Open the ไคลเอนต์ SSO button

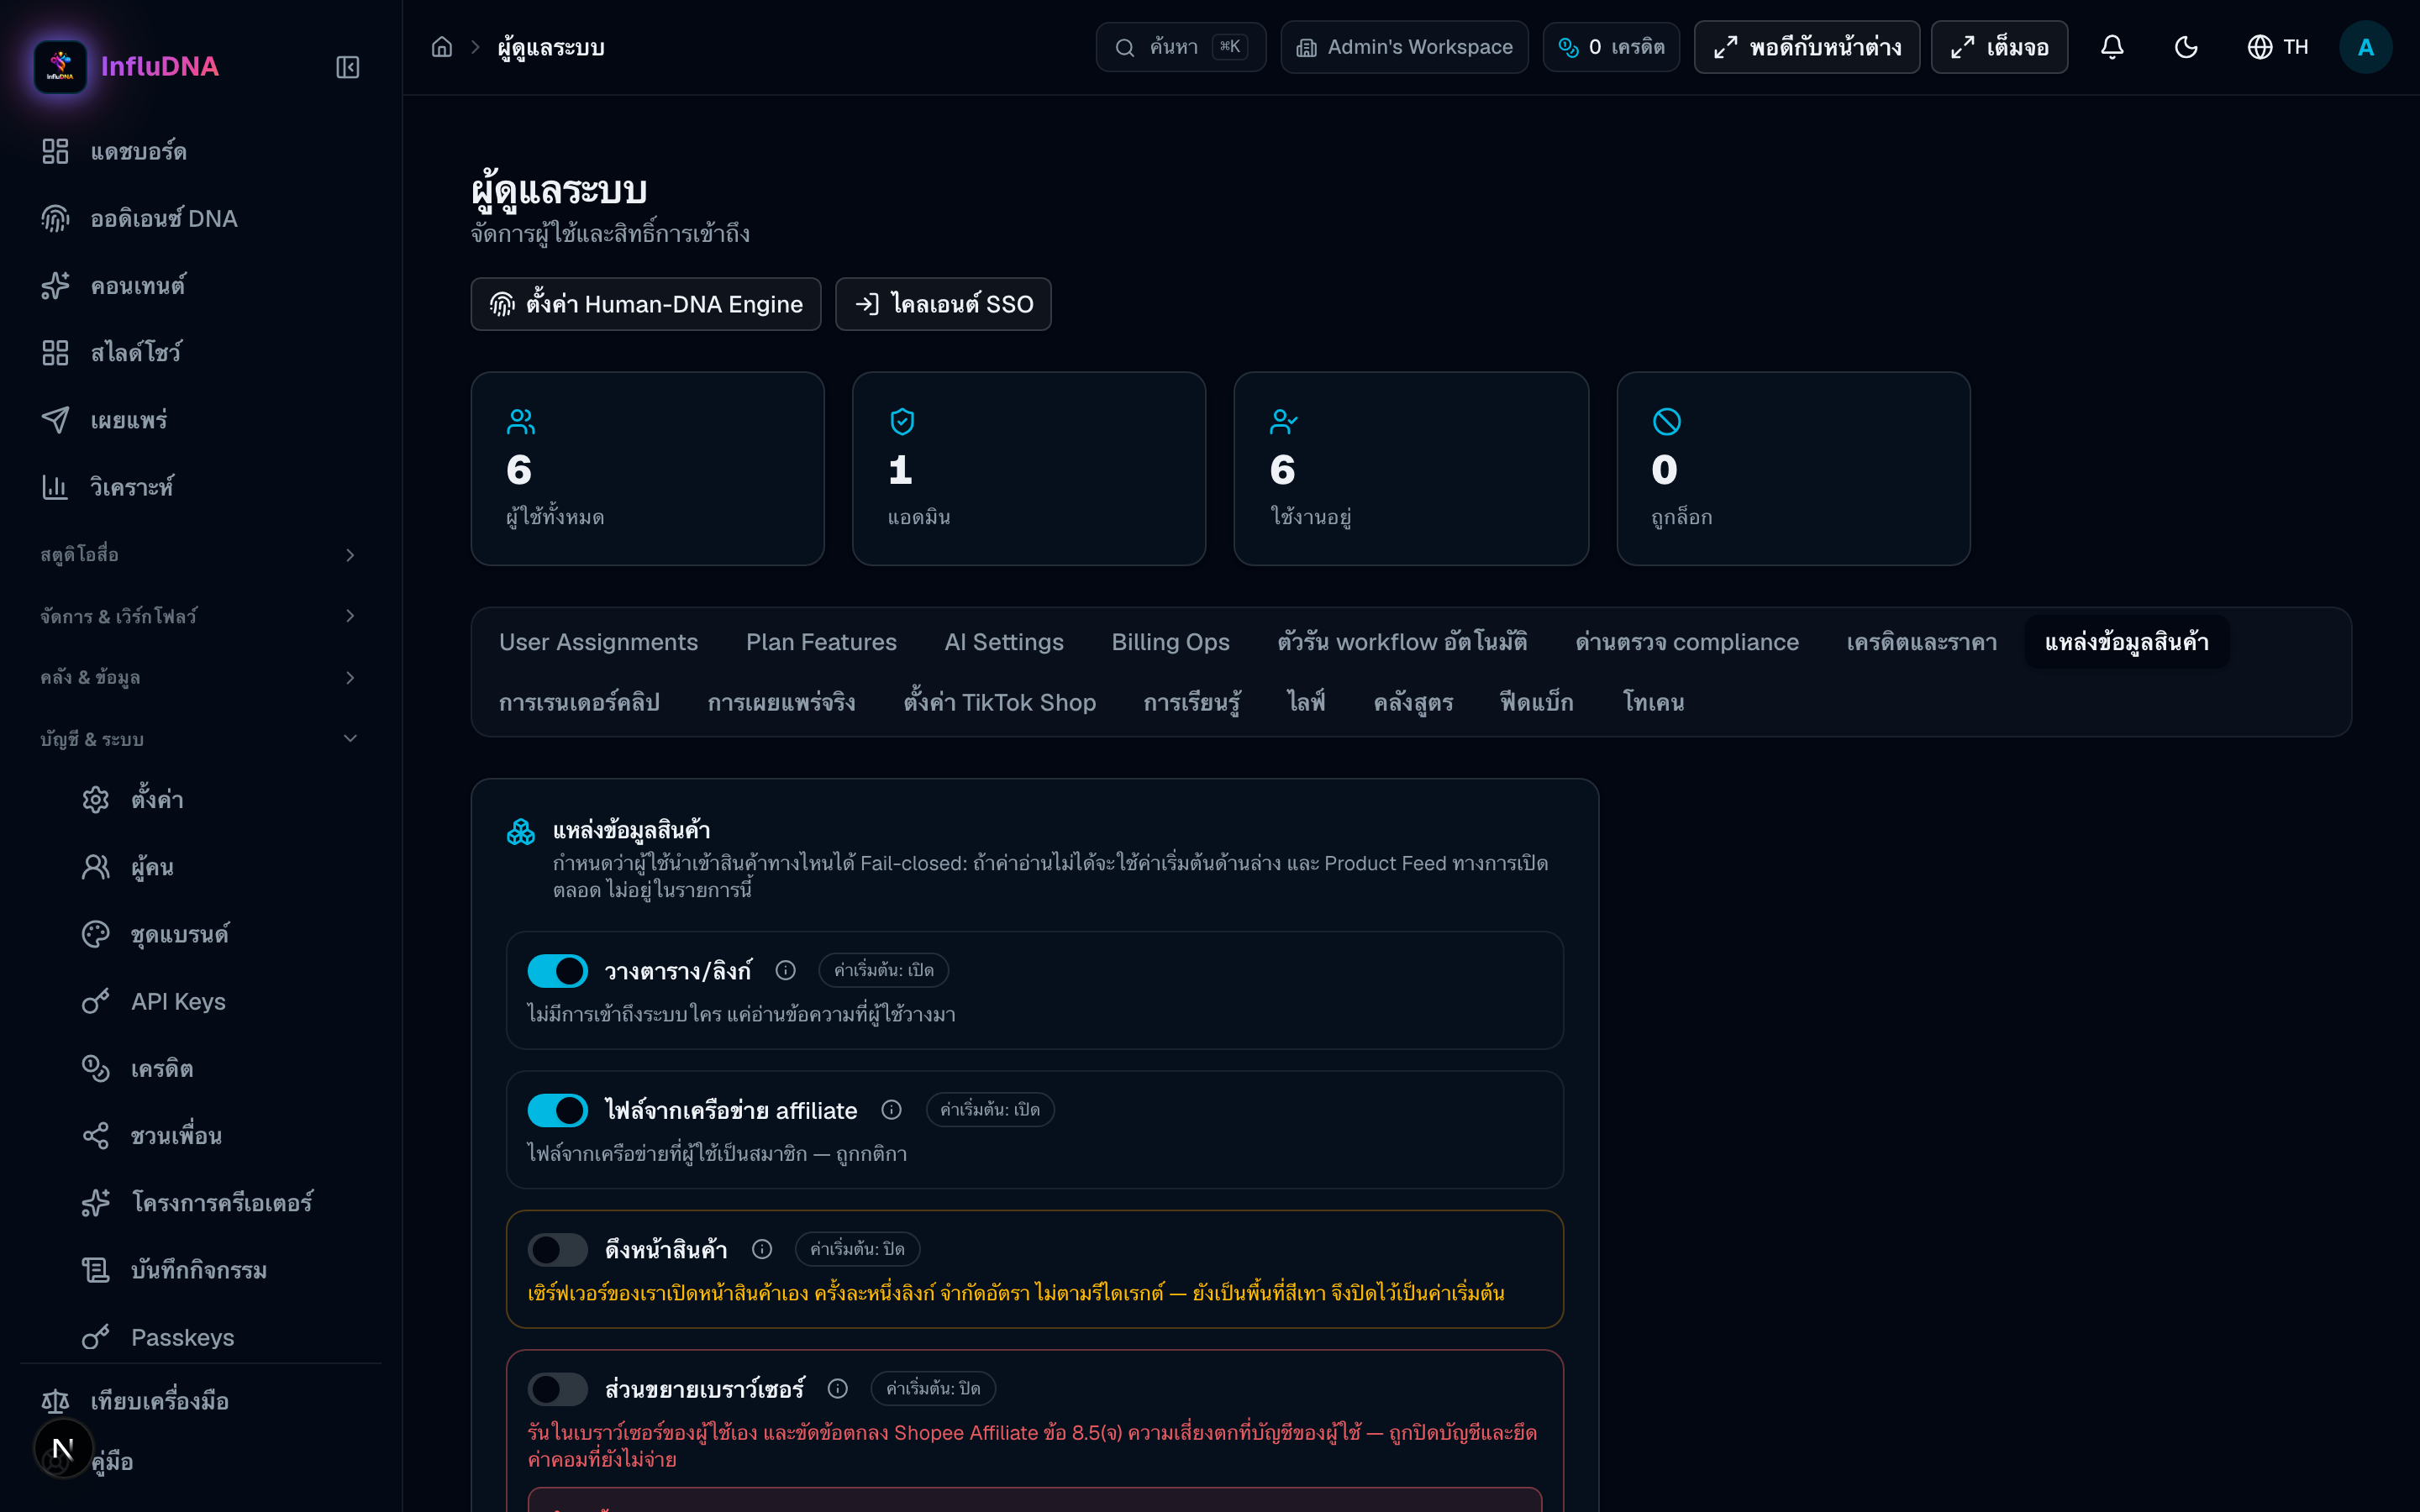click(x=943, y=304)
